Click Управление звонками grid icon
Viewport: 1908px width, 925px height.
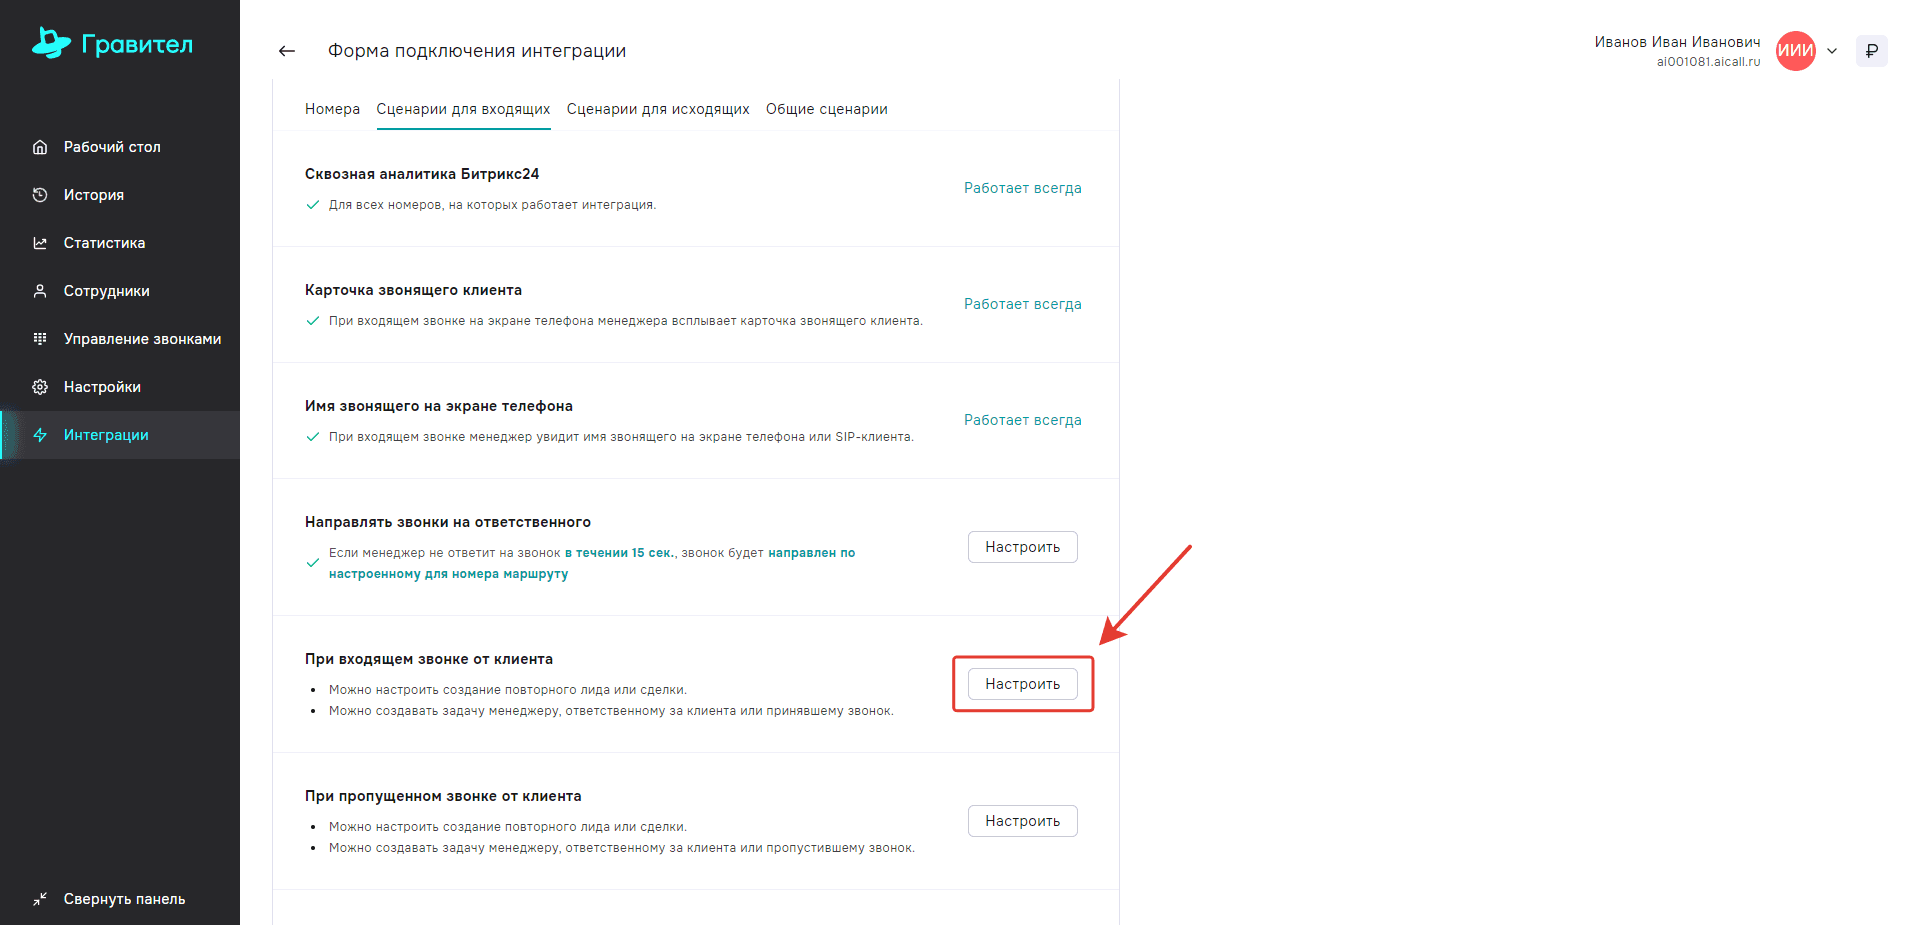click(x=40, y=339)
